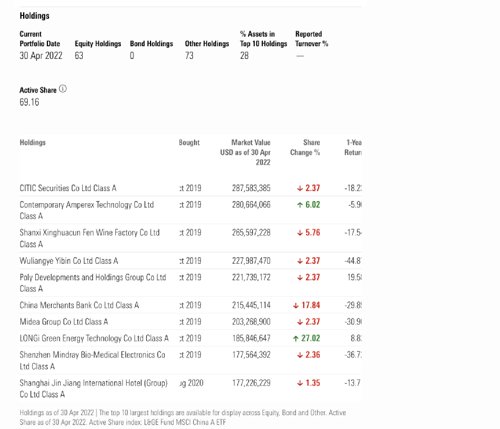The width and height of the screenshot is (500, 429).
Task: Sort by Share Change % column
Action: click(x=305, y=147)
